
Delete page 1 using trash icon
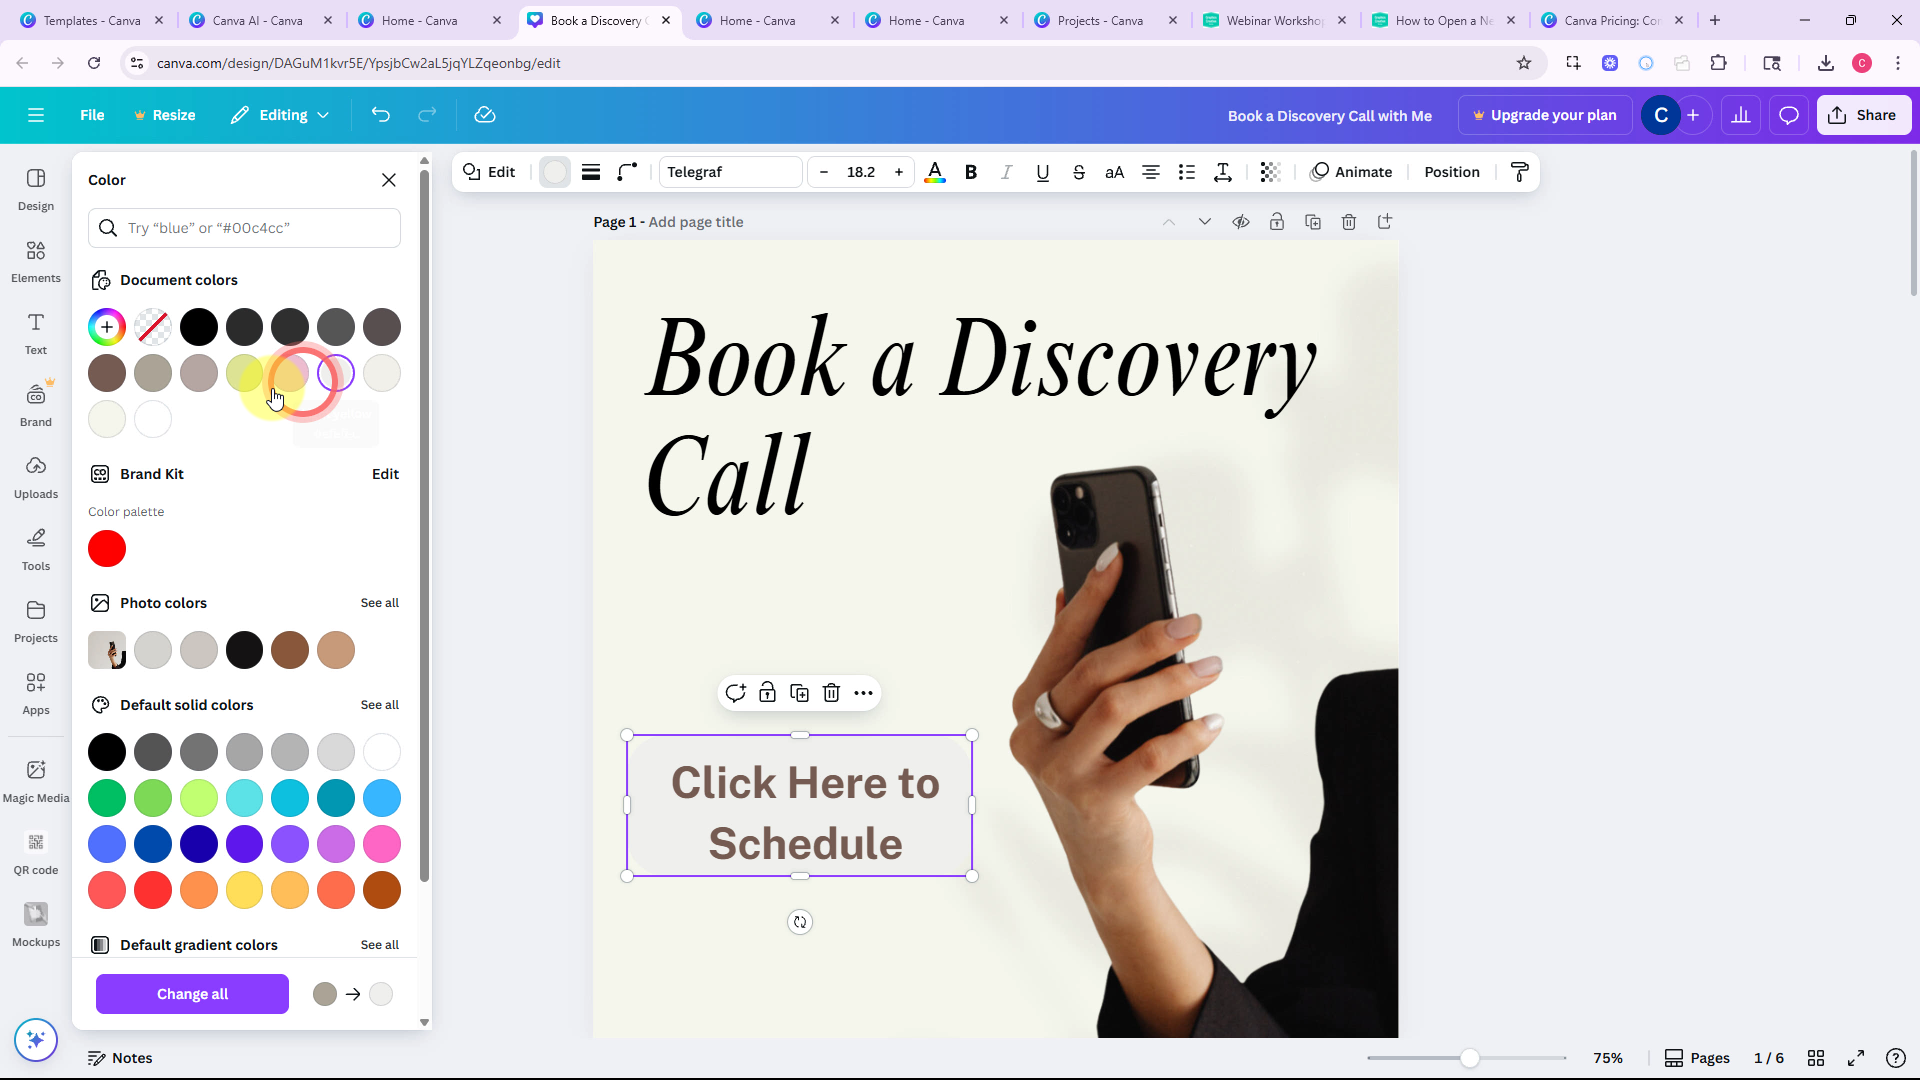pyautogui.click(x=1349, y=222)
